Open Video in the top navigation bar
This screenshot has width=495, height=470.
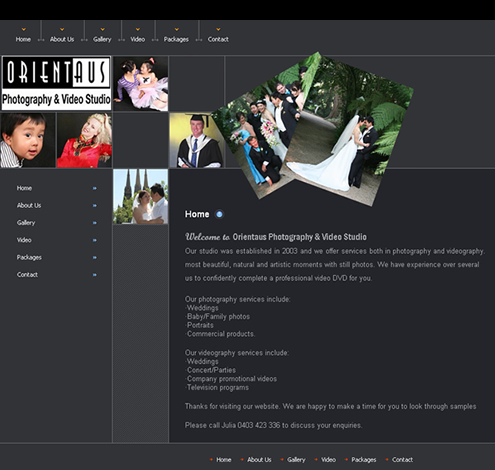138,39
